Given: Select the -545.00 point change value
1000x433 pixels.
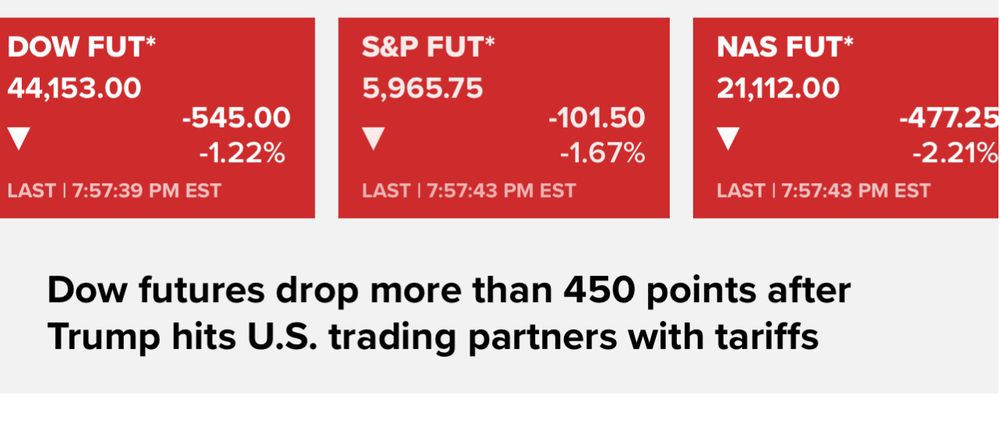Looking at the screenshot, I should click(x=236, y=119).
